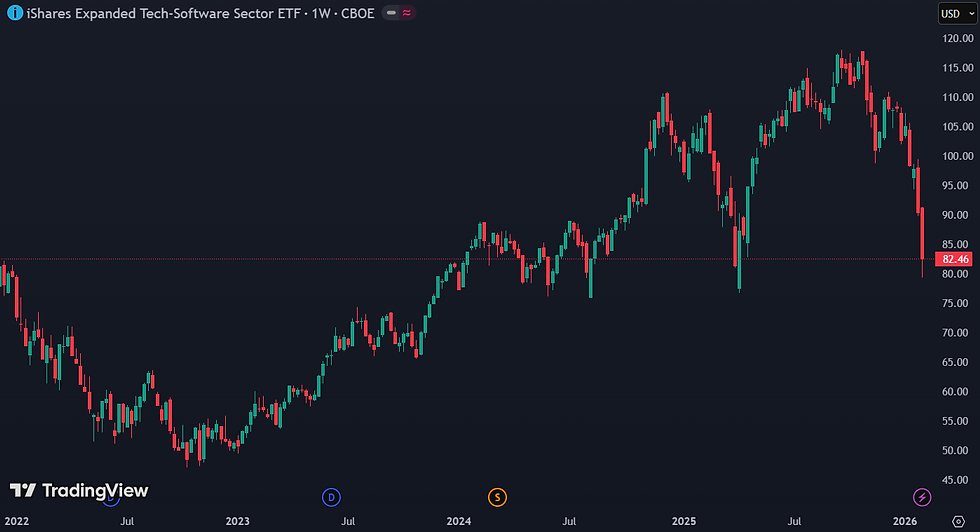Image resolution: width=980 pixels, height=532 pixels.
Task: Click the 2025 time axis label
Action: pyautogui.click(x=684, y=521)
